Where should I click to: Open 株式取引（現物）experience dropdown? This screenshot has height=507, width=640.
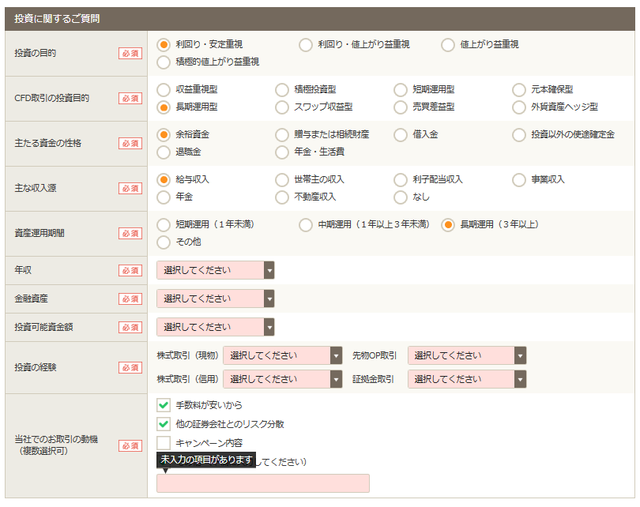pyautogui.click(x=282, y=356)
